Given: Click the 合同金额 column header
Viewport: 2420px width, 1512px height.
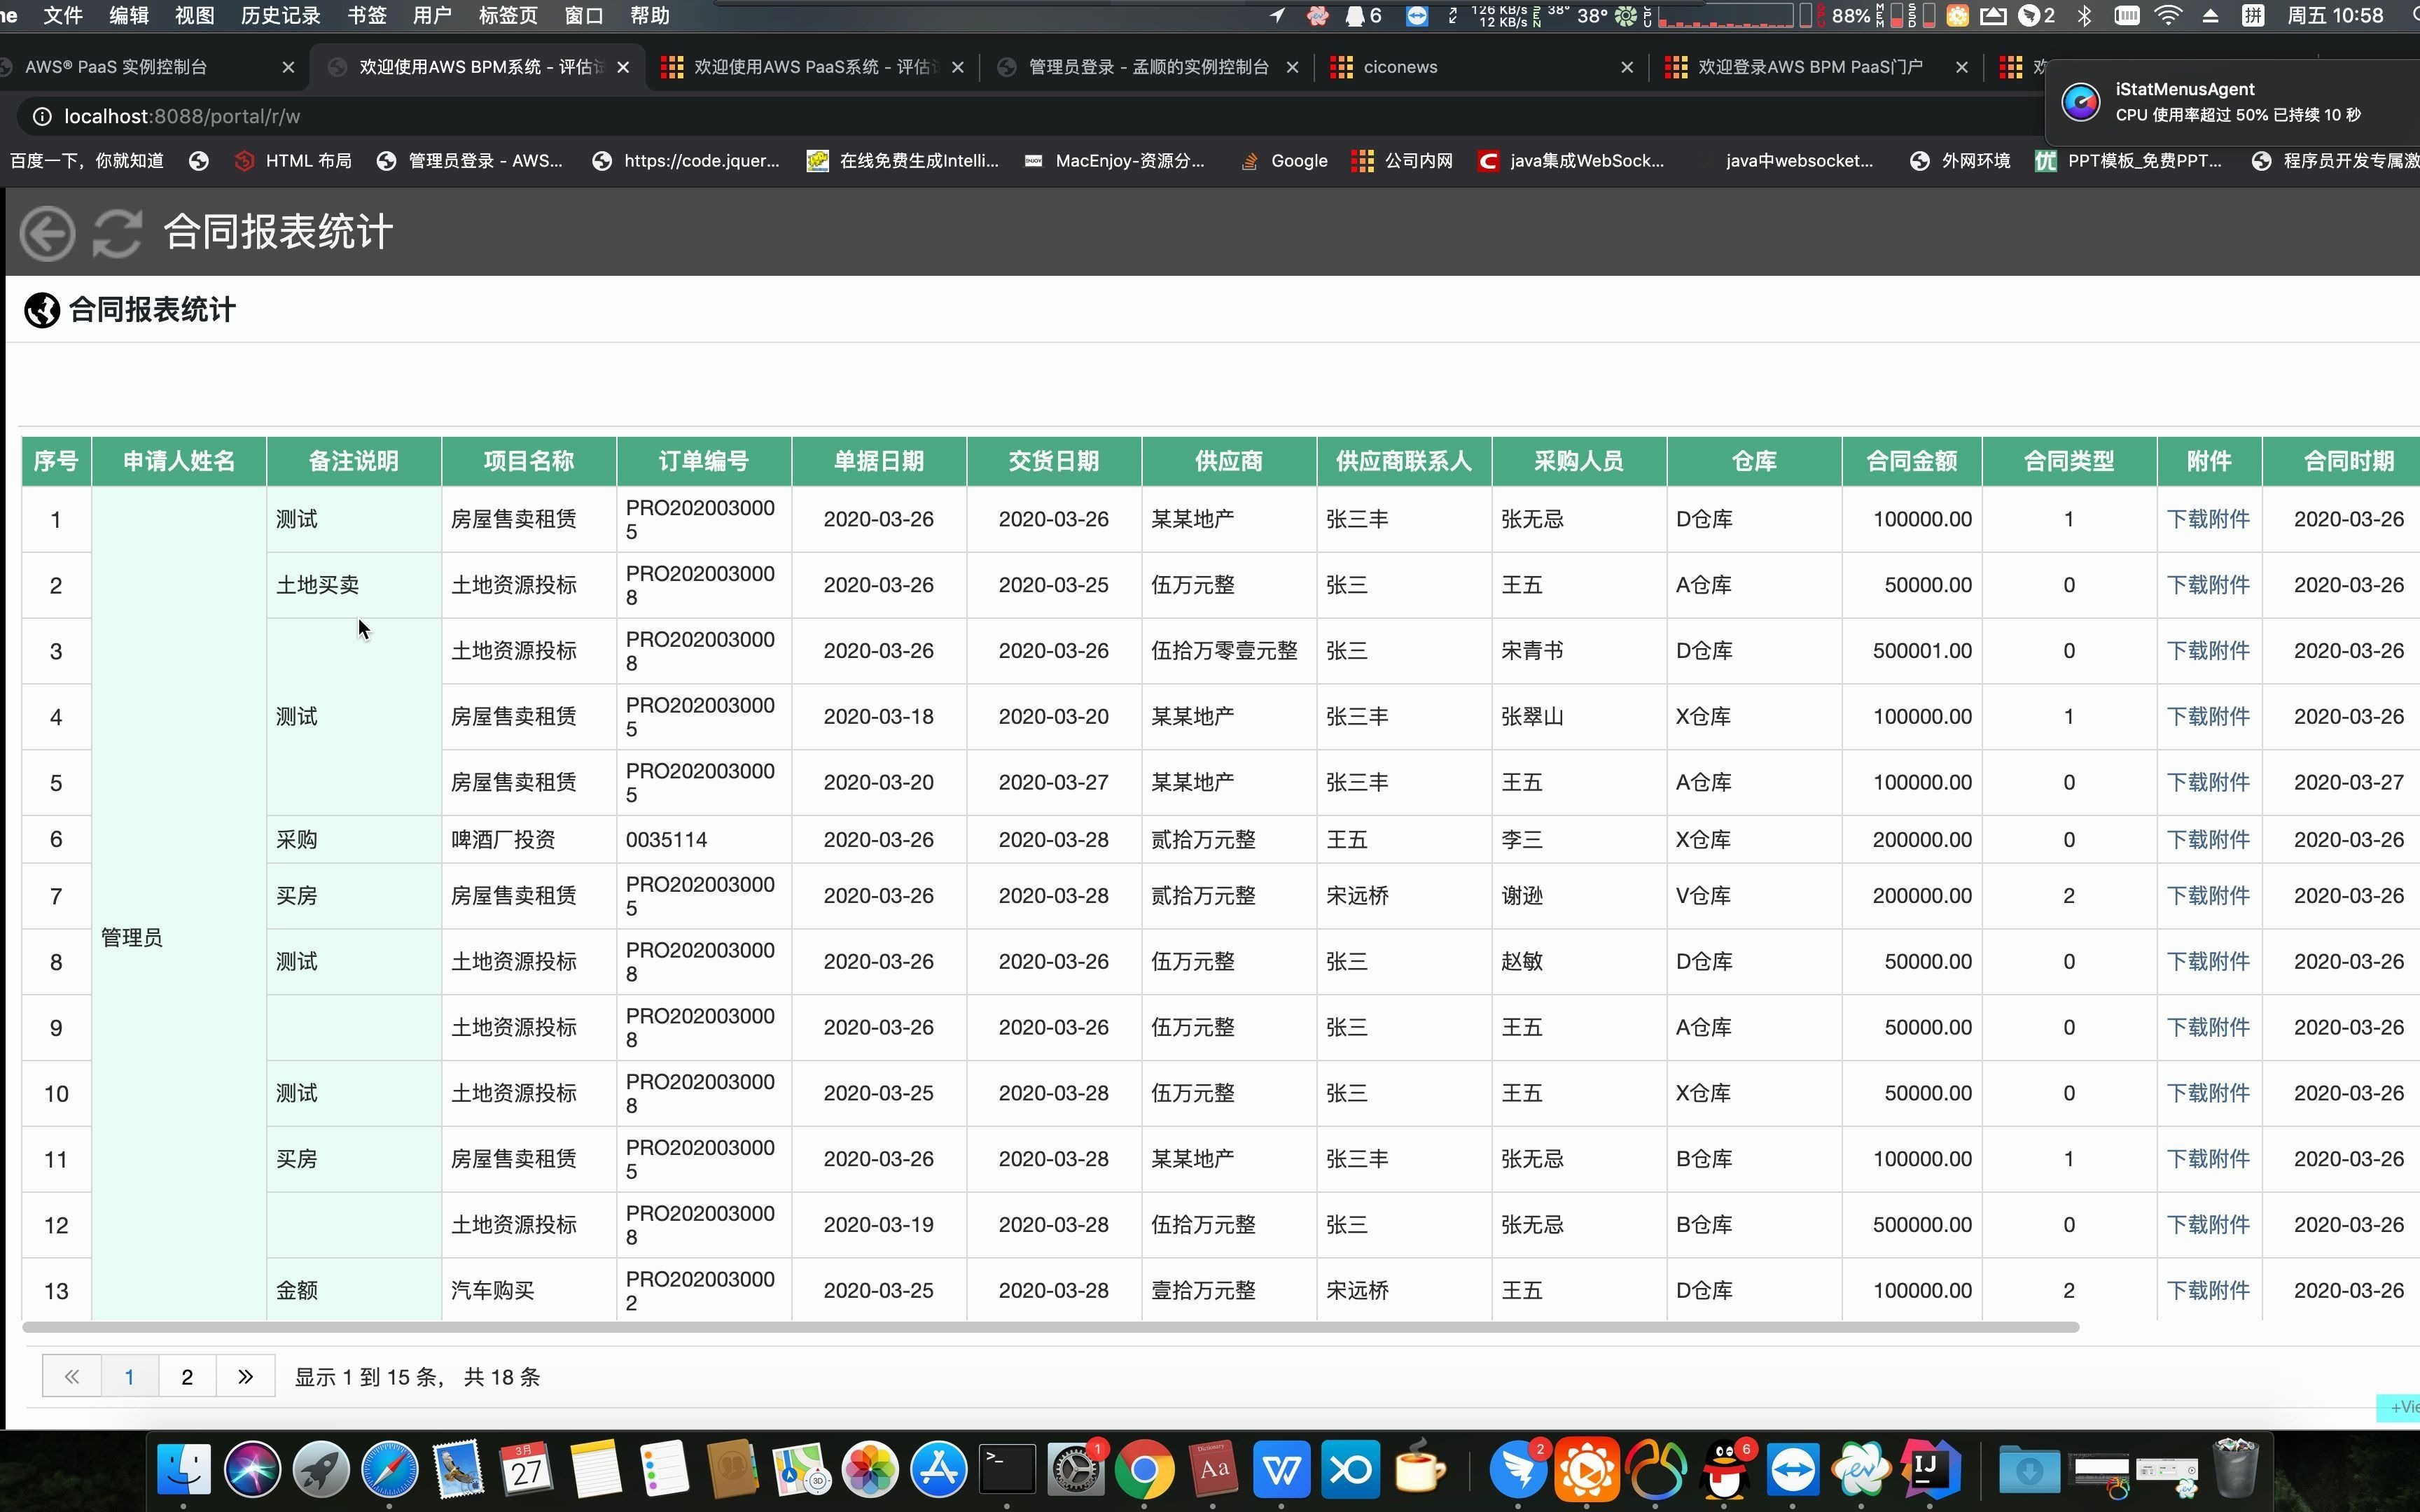Looking at the screenshot, I should (x=1911, y=461).
